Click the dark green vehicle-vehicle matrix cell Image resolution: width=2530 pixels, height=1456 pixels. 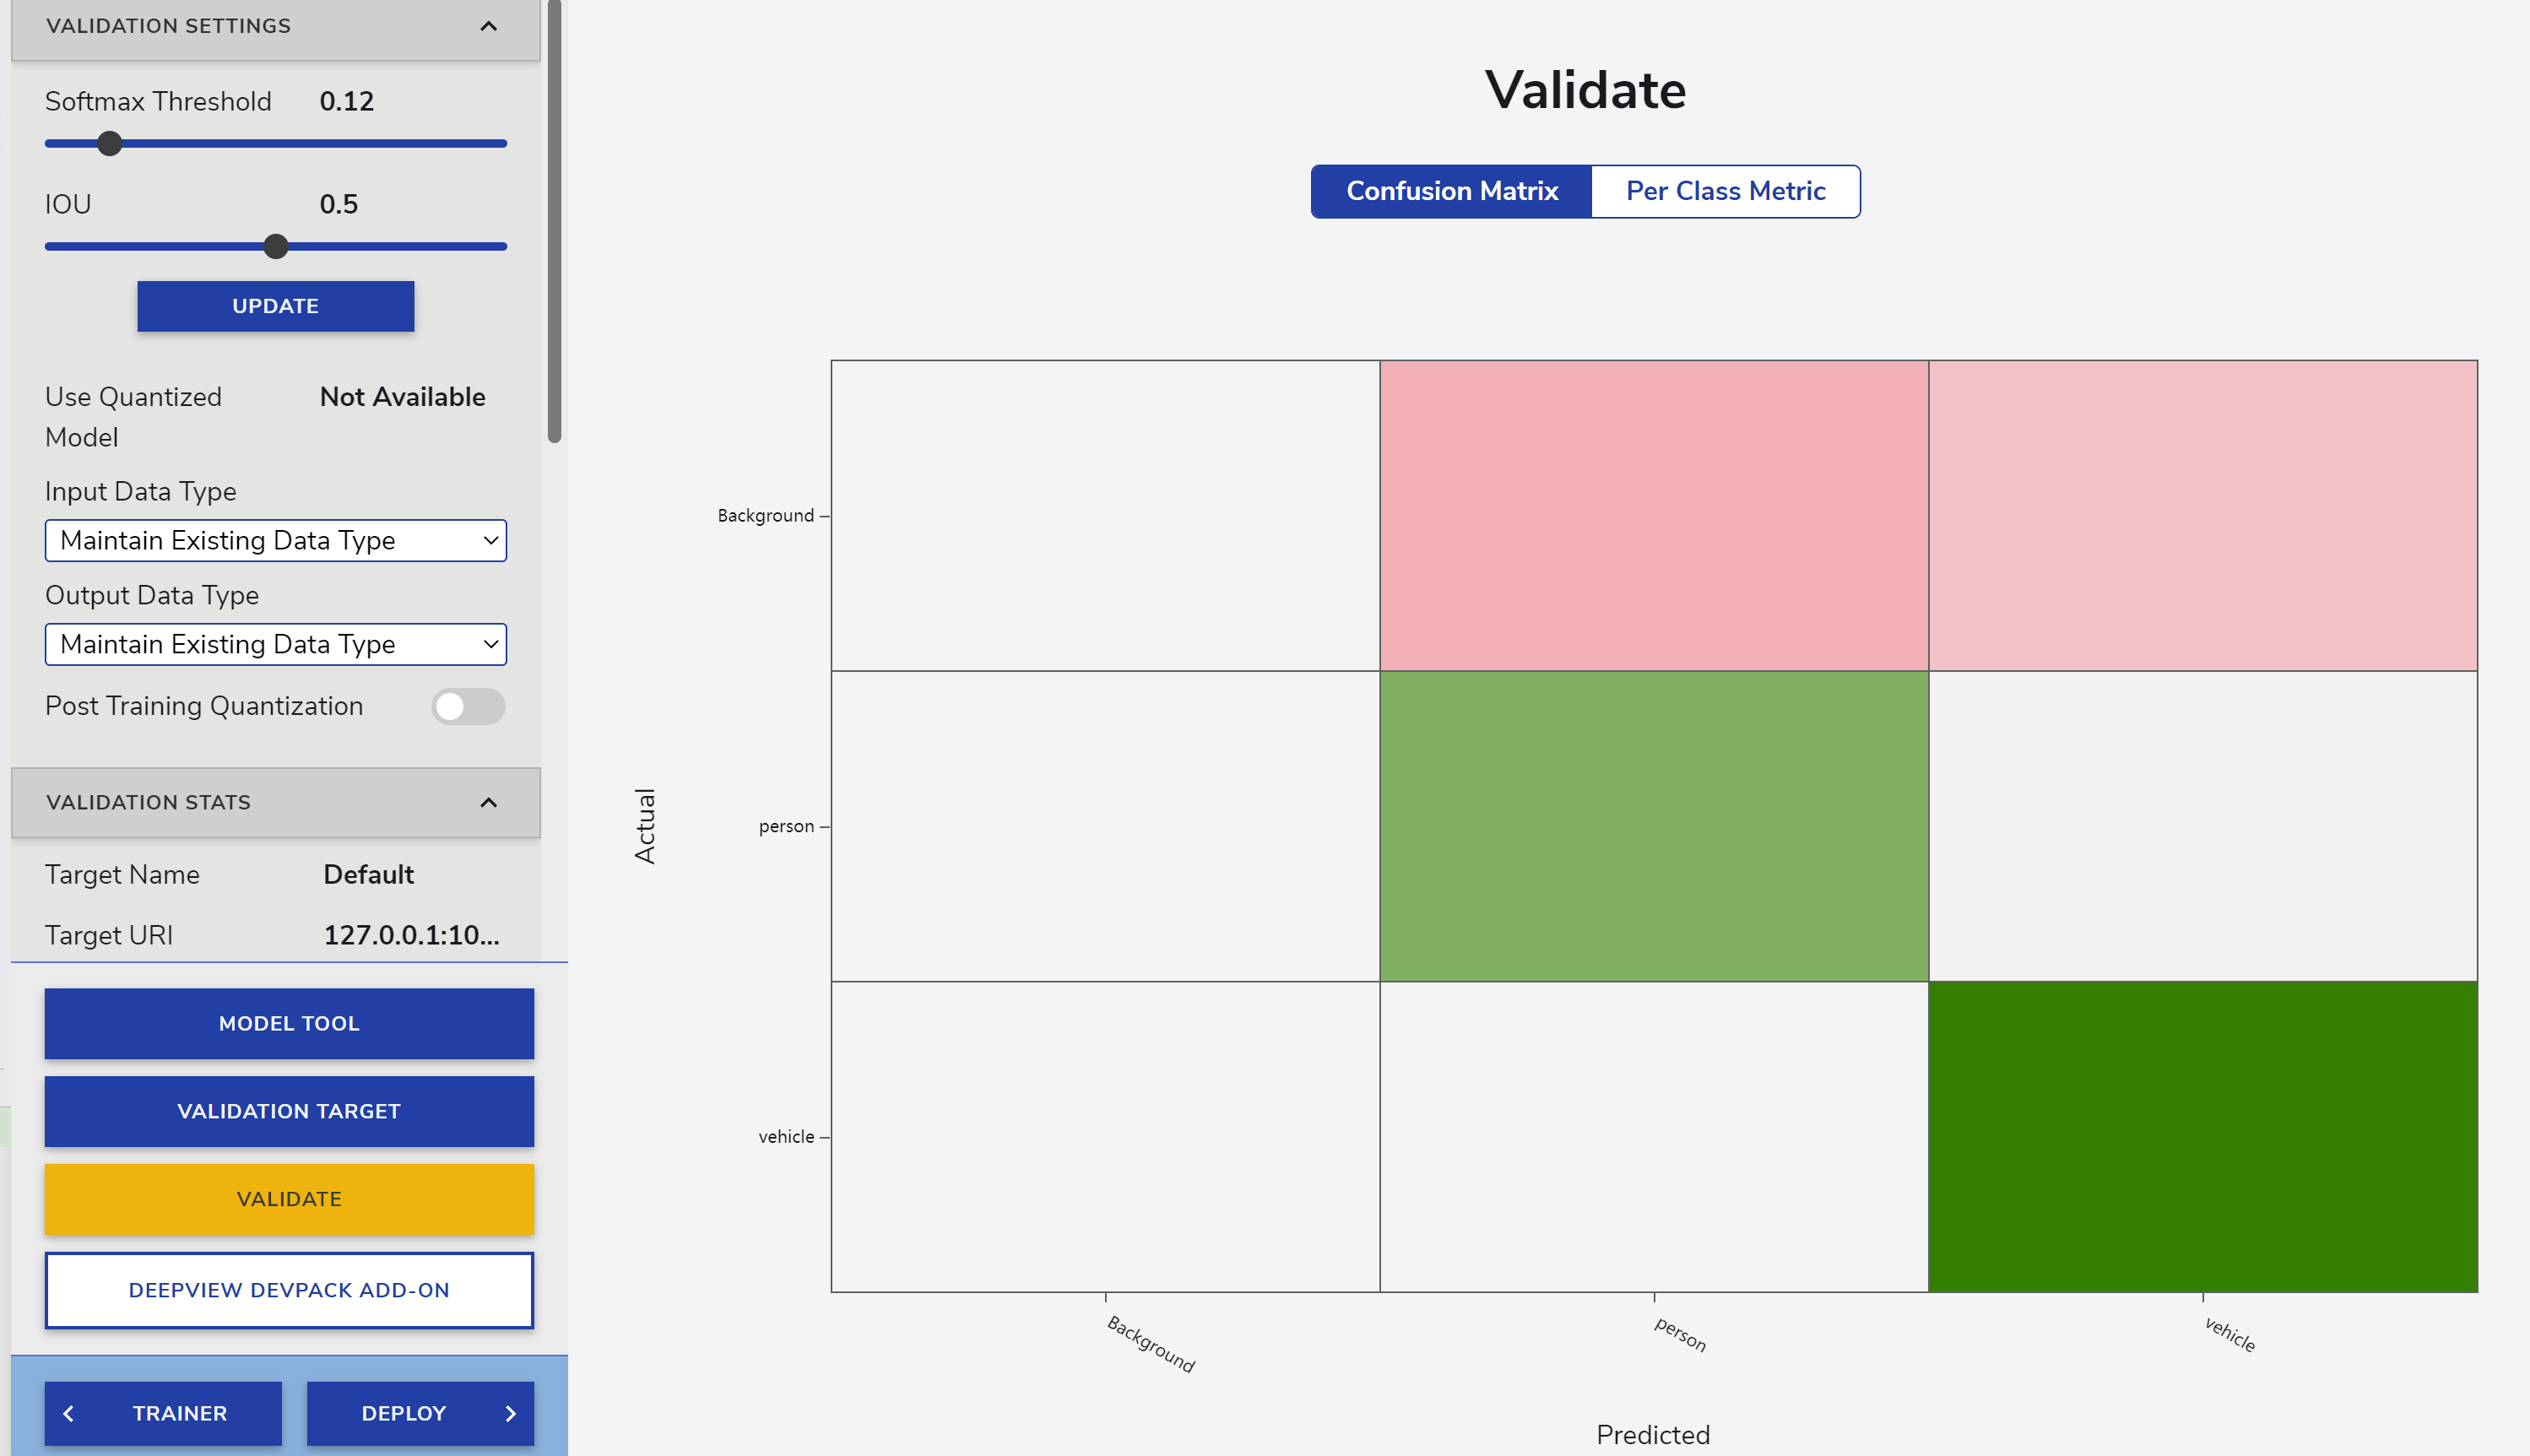(2202, 1137)
